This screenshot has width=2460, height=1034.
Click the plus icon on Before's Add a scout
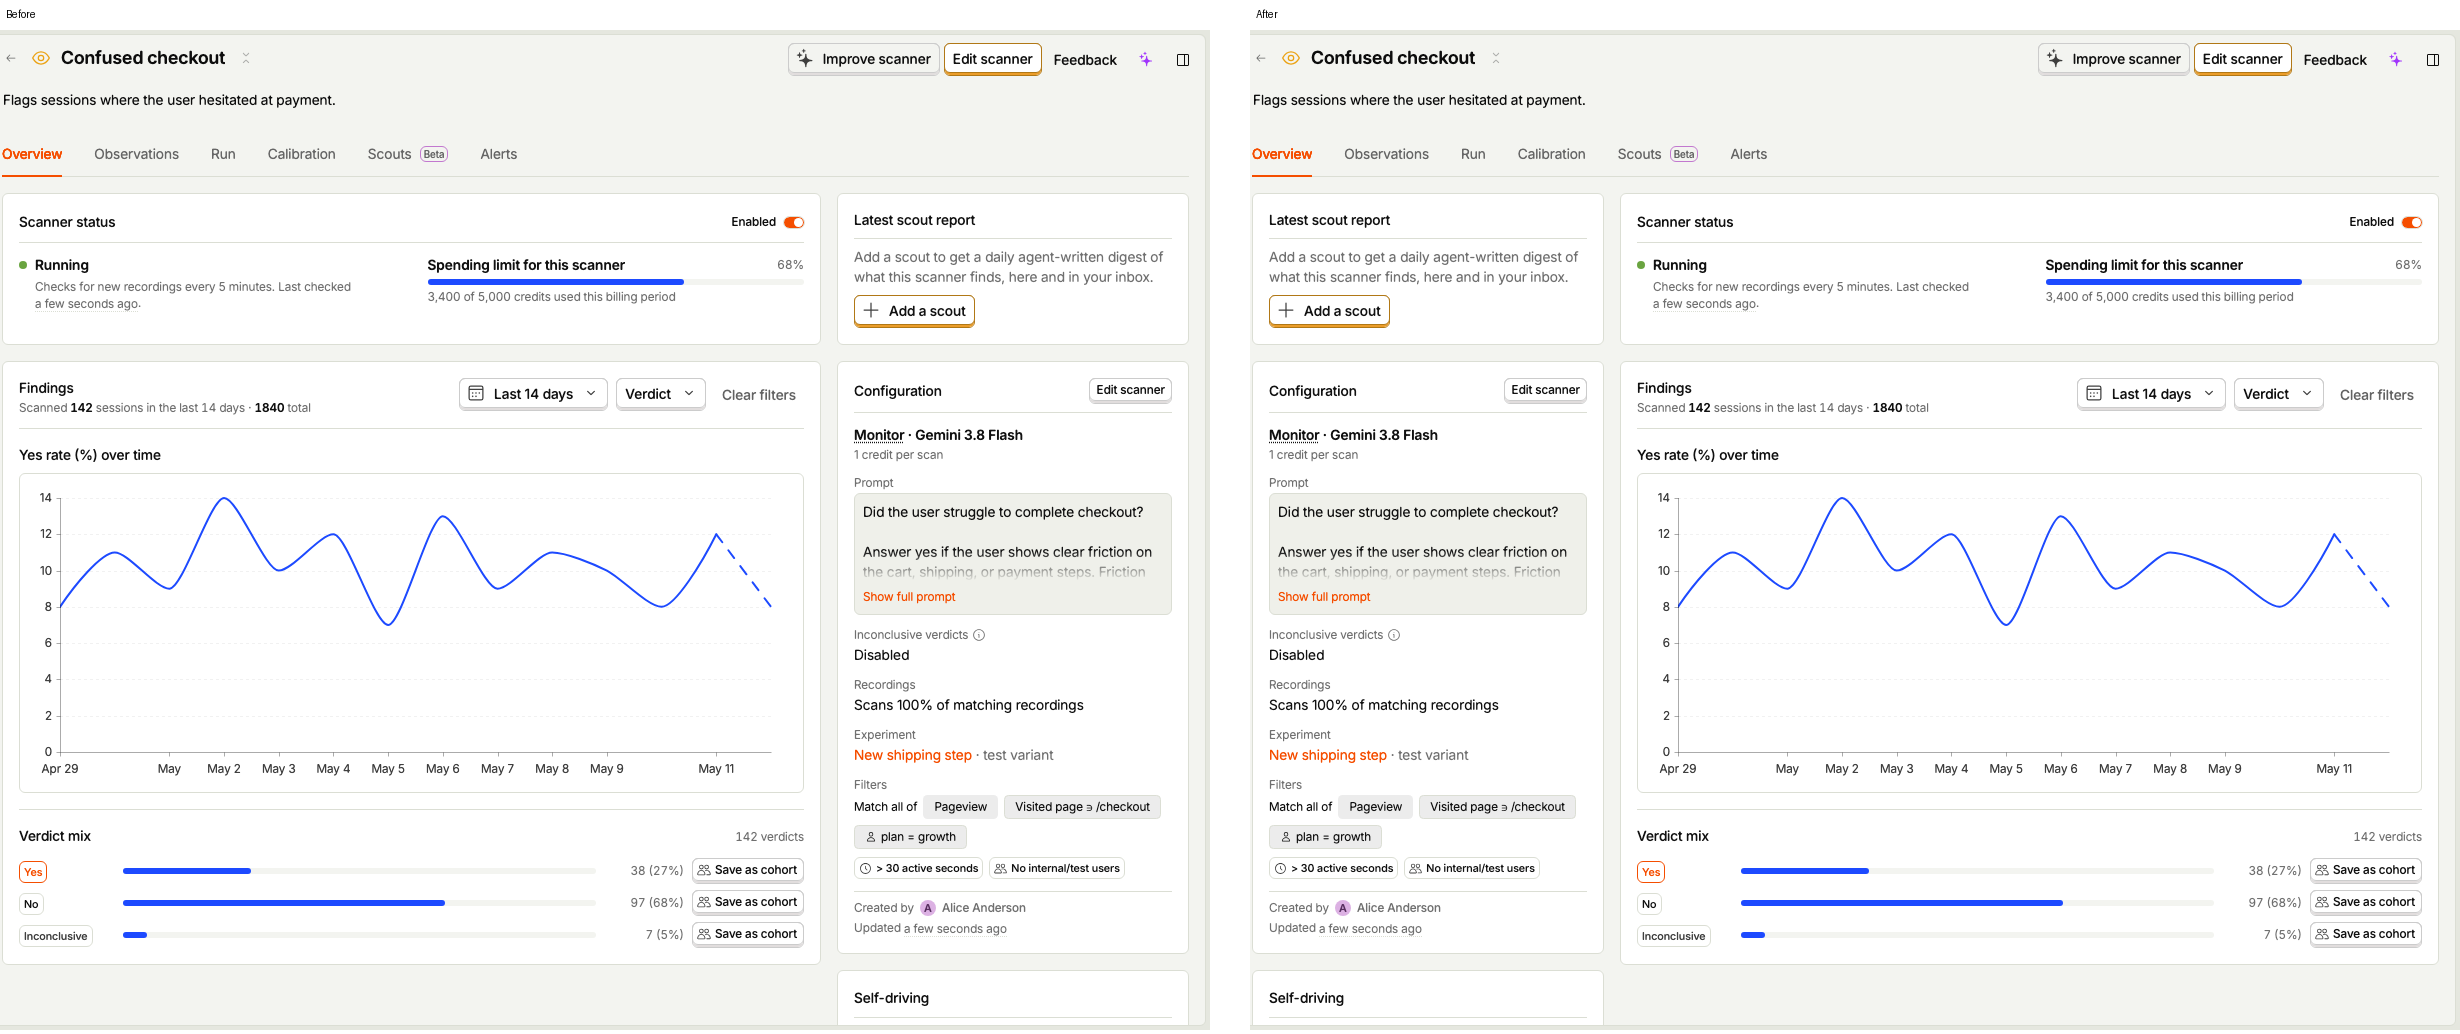coord(871,311)
